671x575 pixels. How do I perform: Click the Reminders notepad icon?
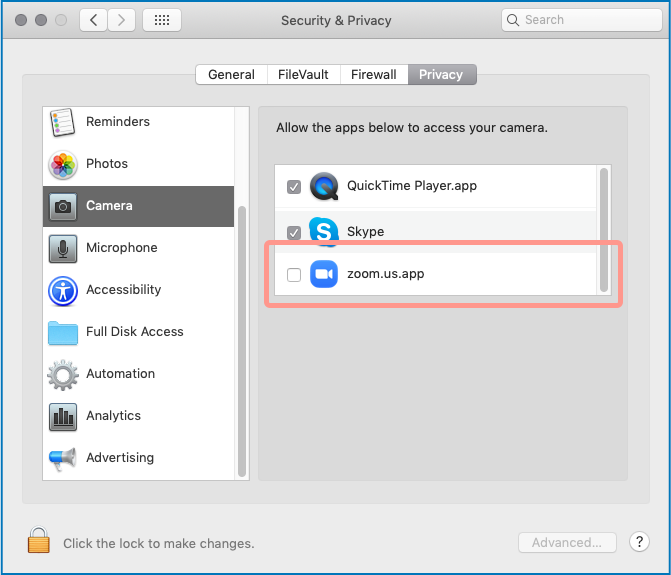pyautogui.click(x=62, y=122)
